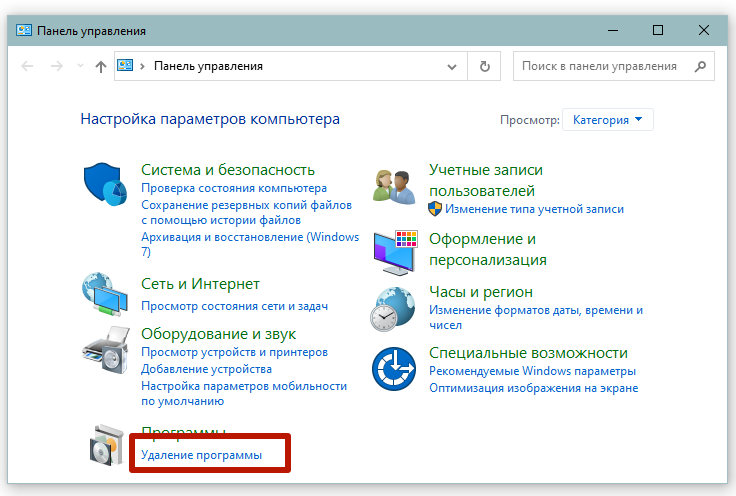
Task: Click Удаление программы link
Action: tap(201, 455)
